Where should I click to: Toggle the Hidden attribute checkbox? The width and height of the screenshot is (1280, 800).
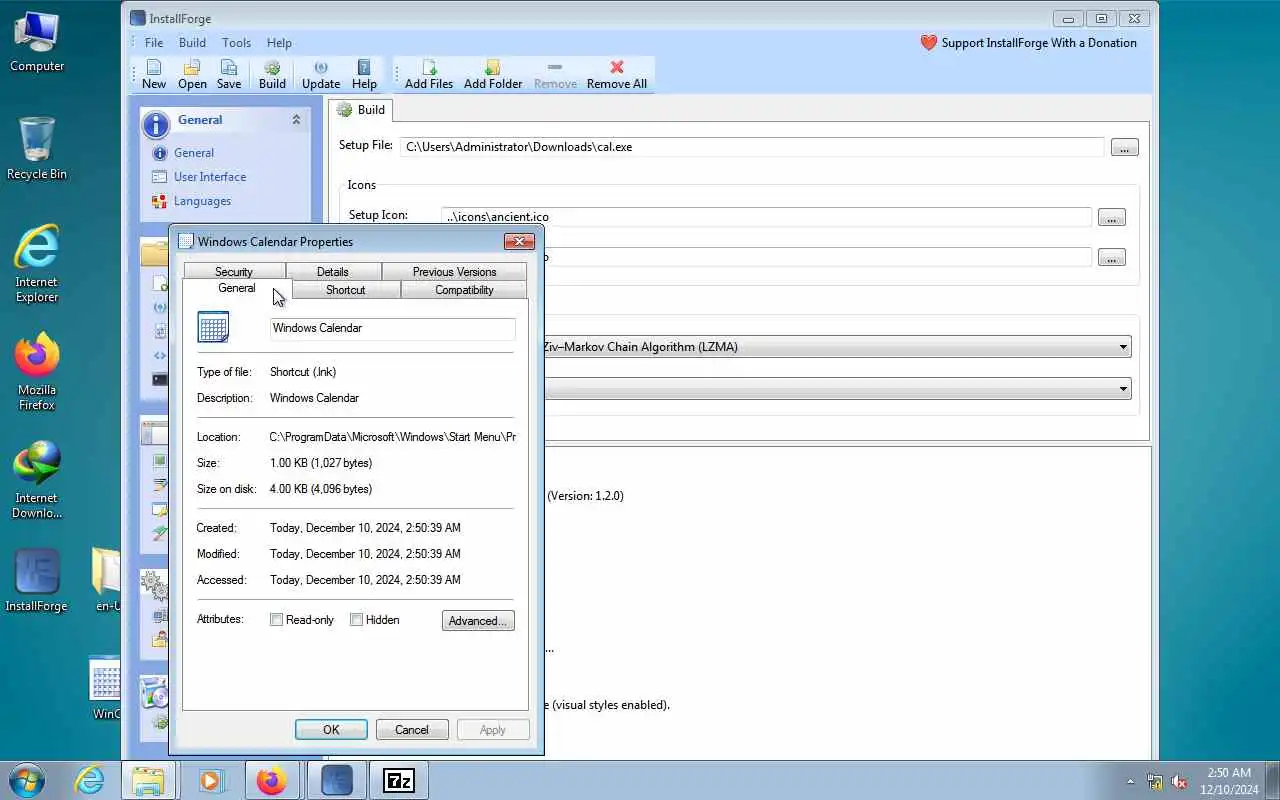pyautogui.click(x=356, y=620)
